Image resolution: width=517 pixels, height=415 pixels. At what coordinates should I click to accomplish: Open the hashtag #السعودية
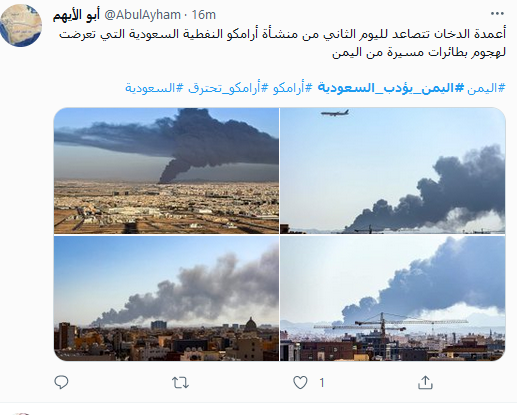tap(154, 88)
